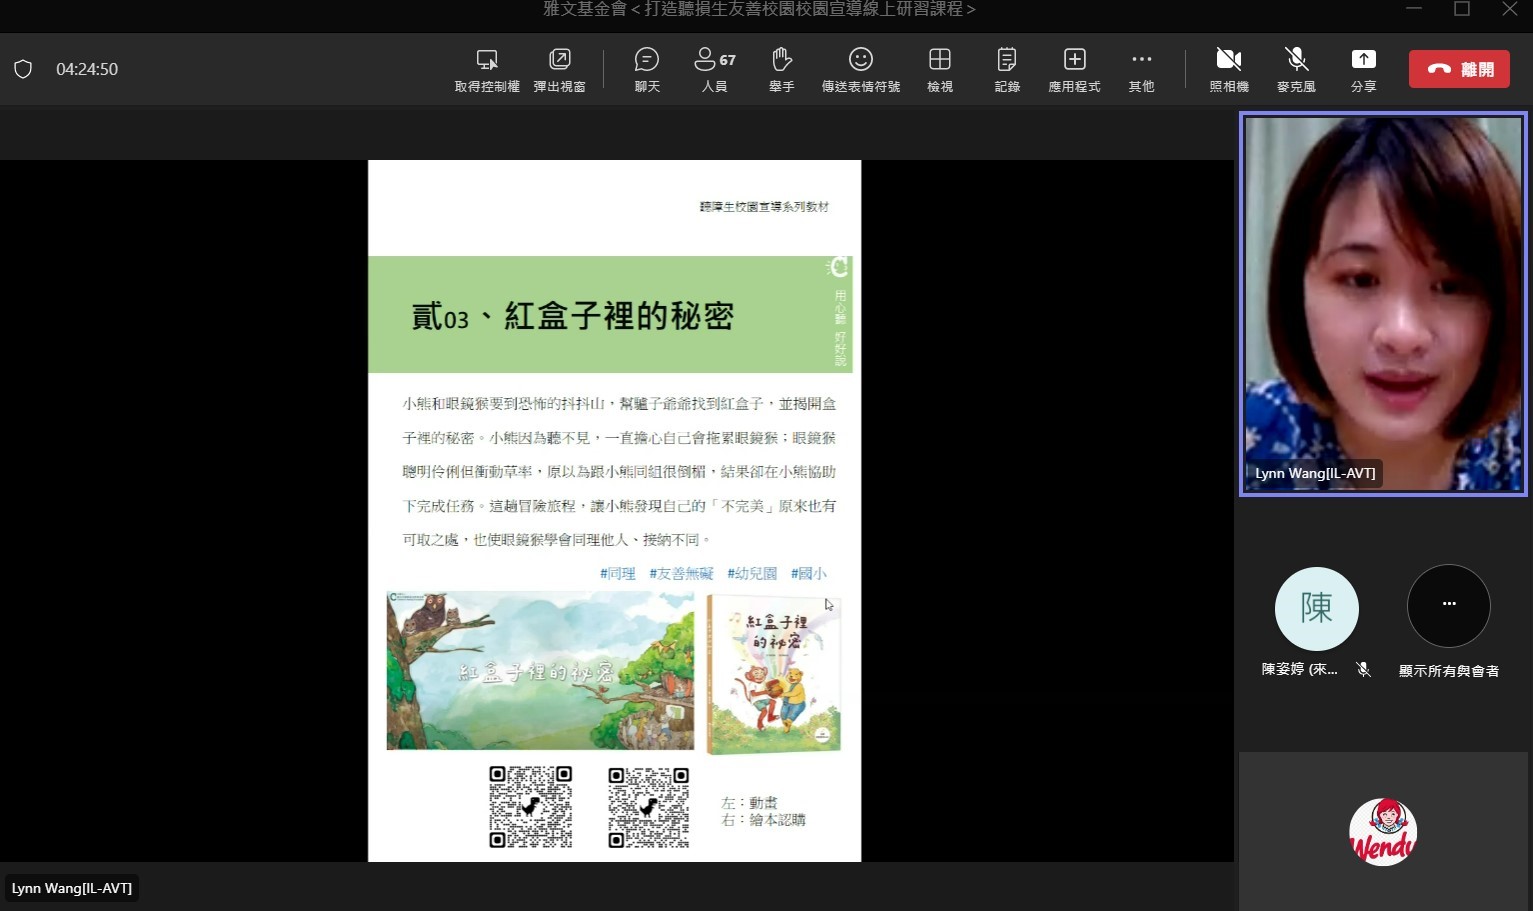Click 顯示所有與會者 show all participants
This screenshot has height=911, width=1533.
(1448, 606)
